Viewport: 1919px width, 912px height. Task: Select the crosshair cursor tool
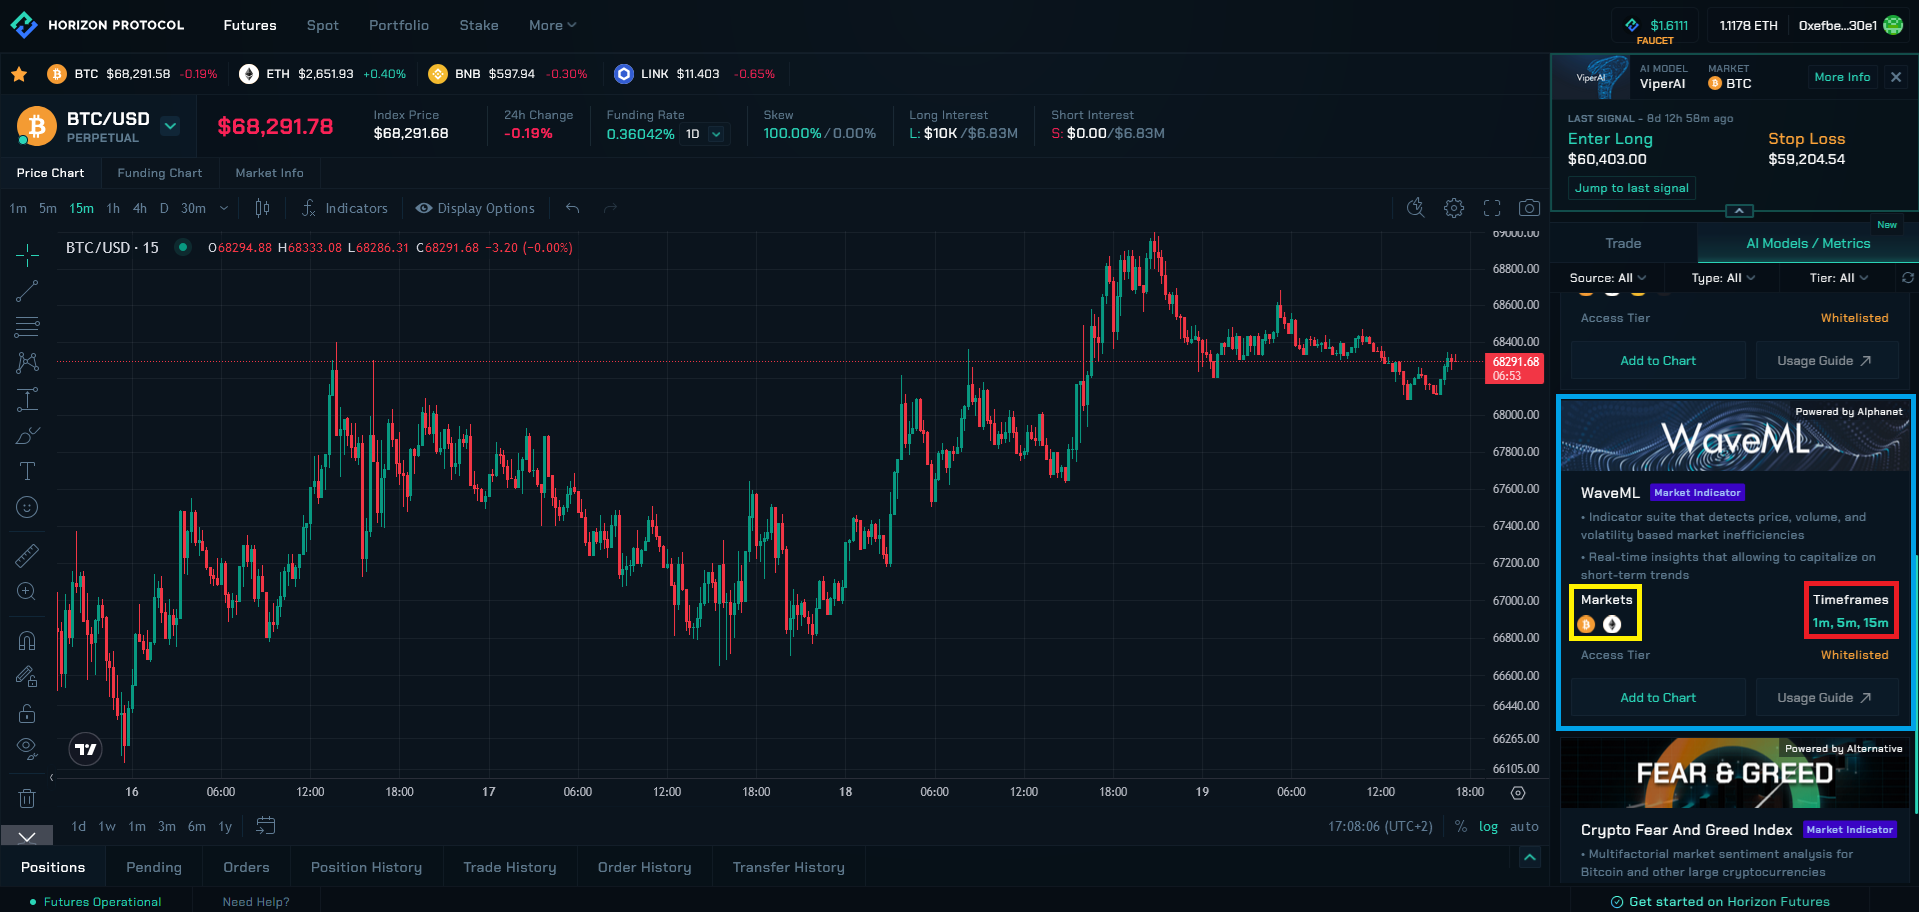point(27,256)
